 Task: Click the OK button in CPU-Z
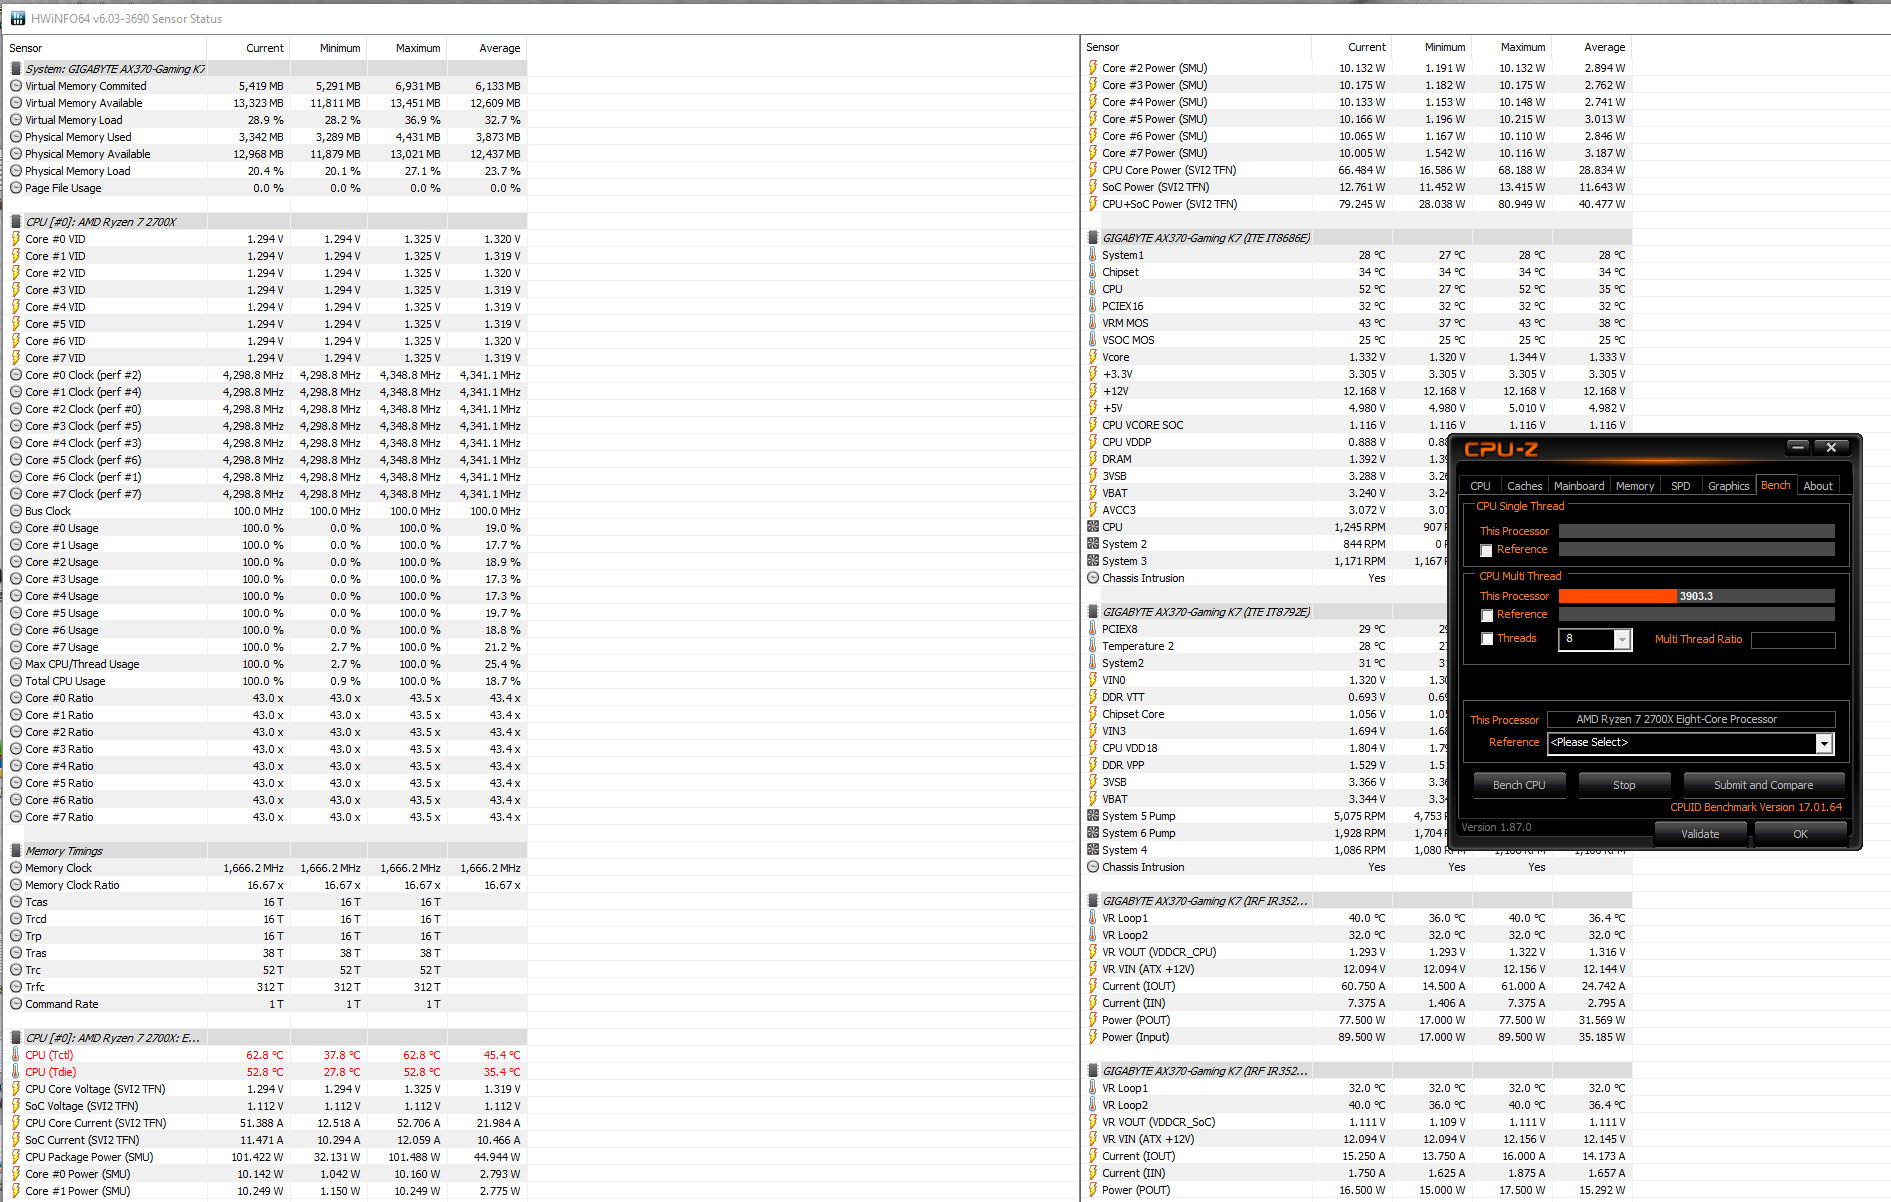point(1800,834)
